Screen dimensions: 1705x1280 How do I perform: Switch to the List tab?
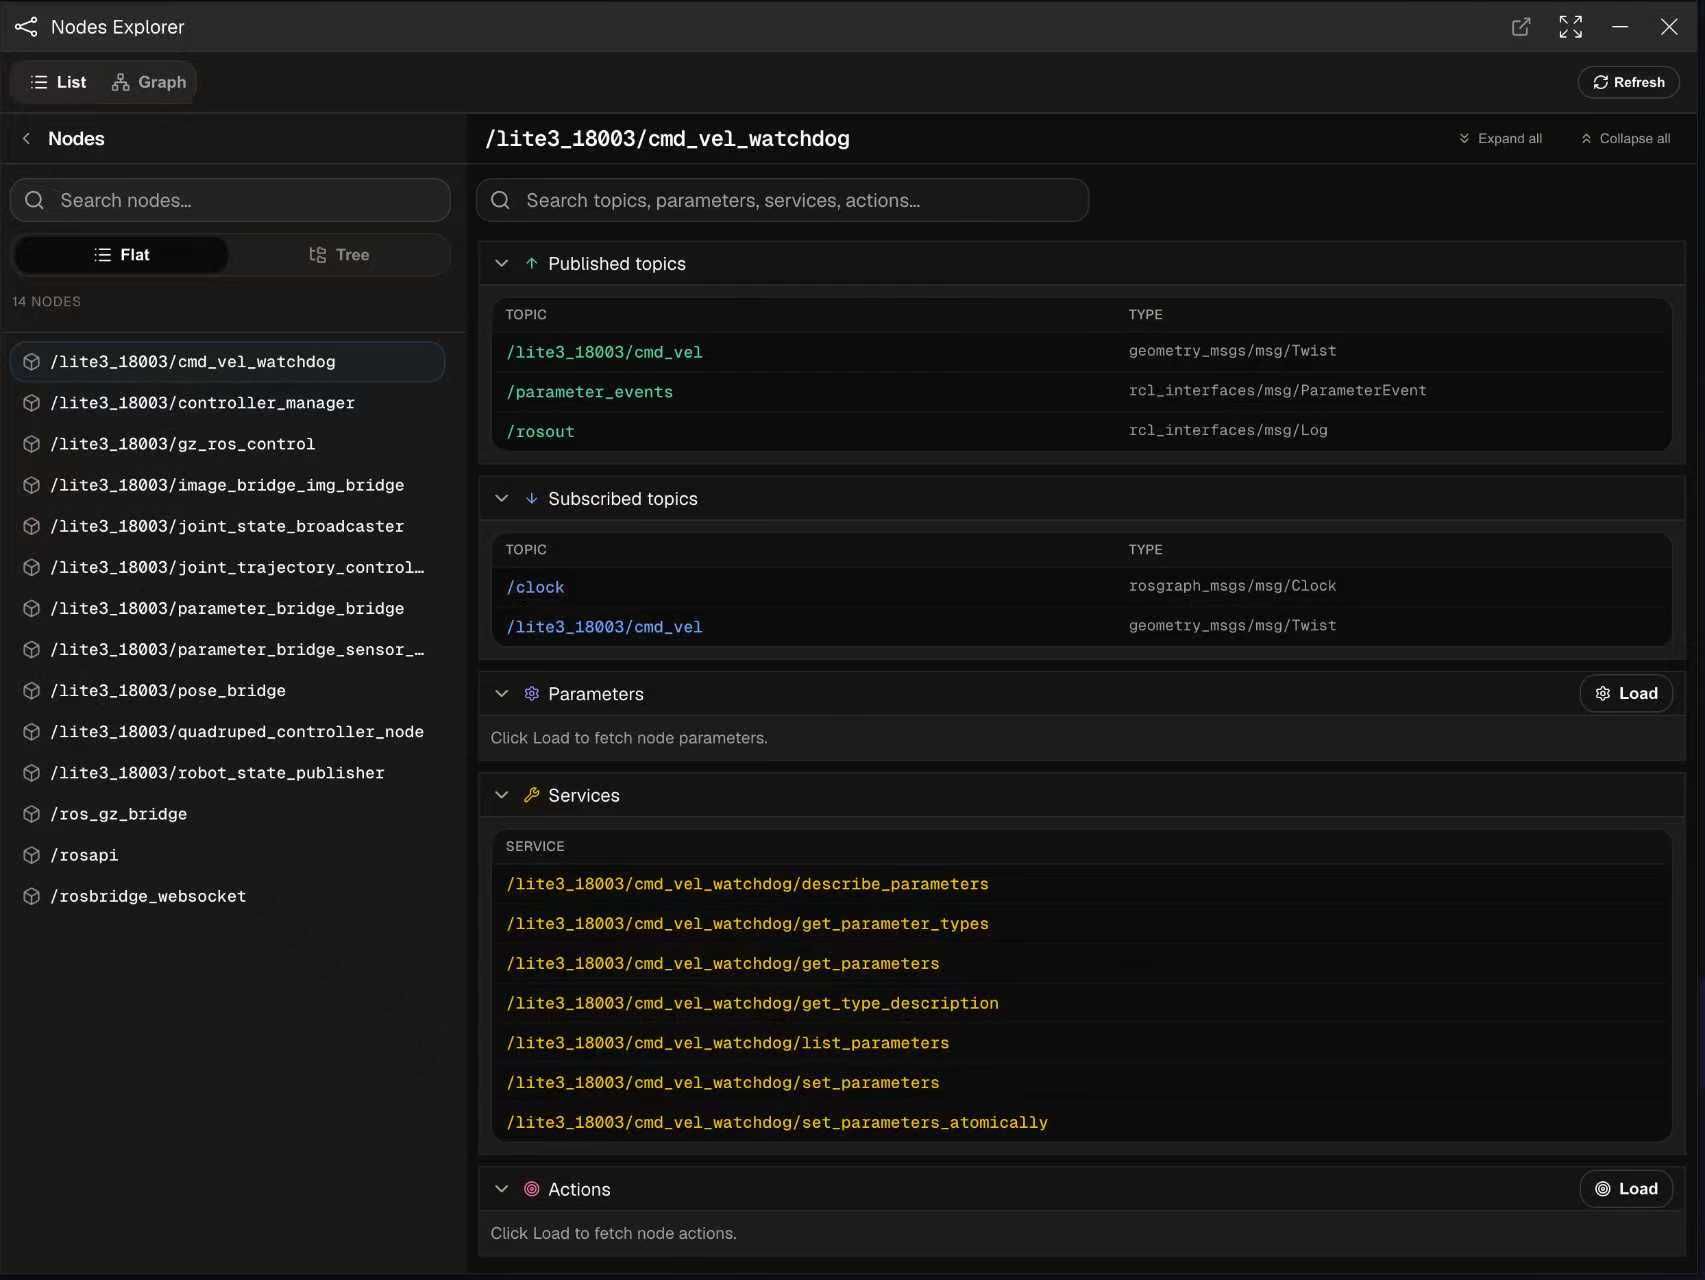coord(58,82)
